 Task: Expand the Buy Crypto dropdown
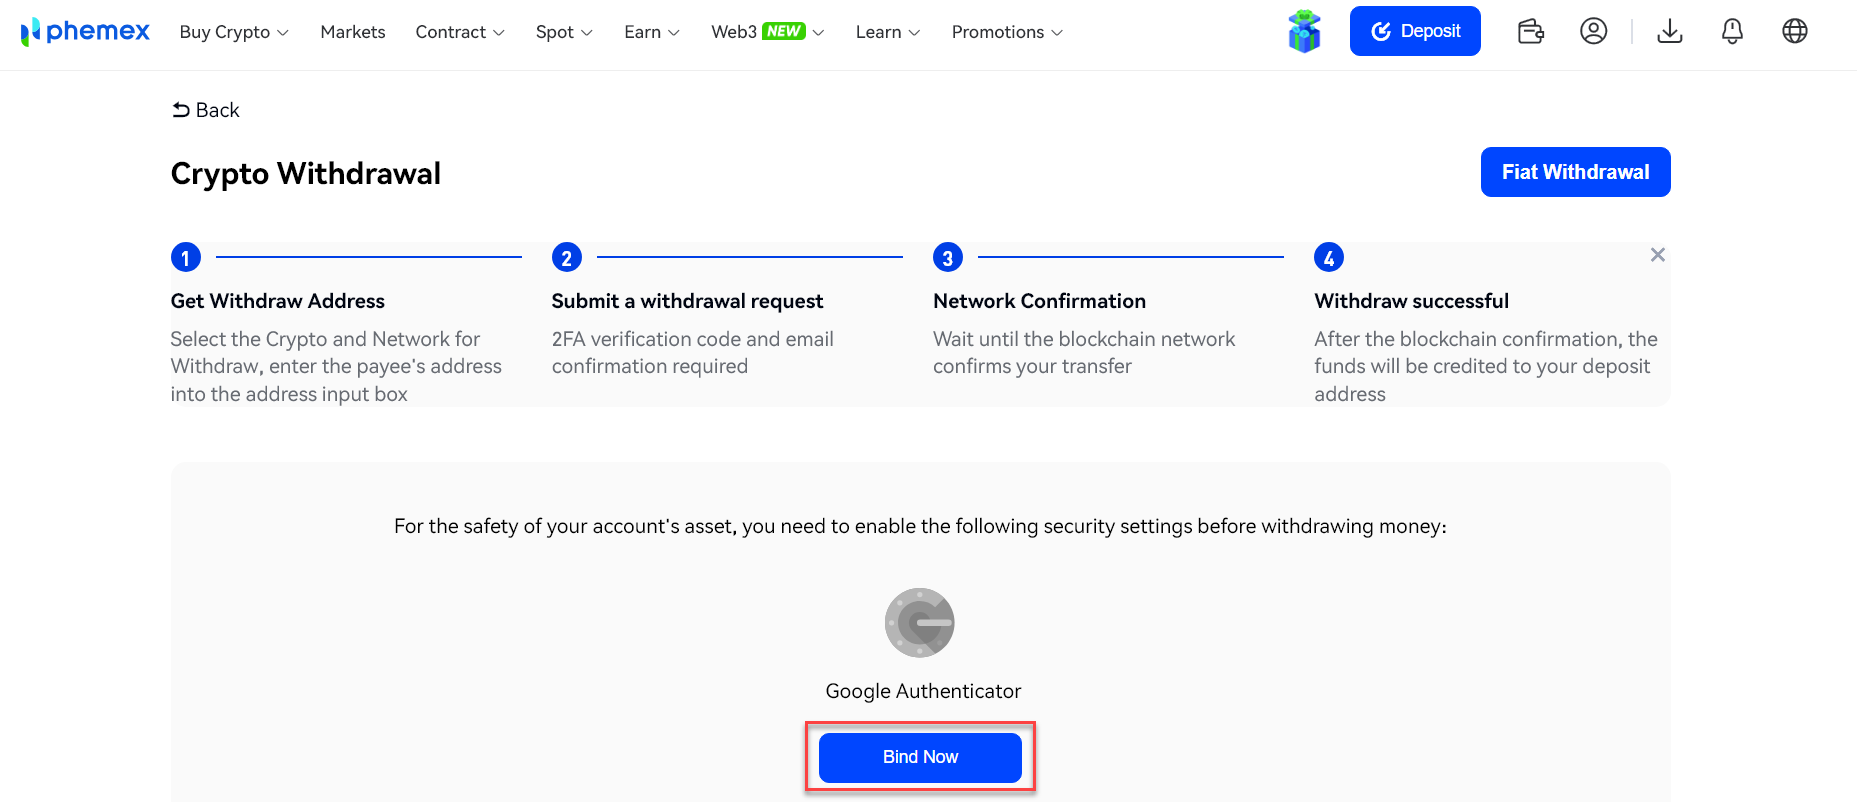[234, 32]
